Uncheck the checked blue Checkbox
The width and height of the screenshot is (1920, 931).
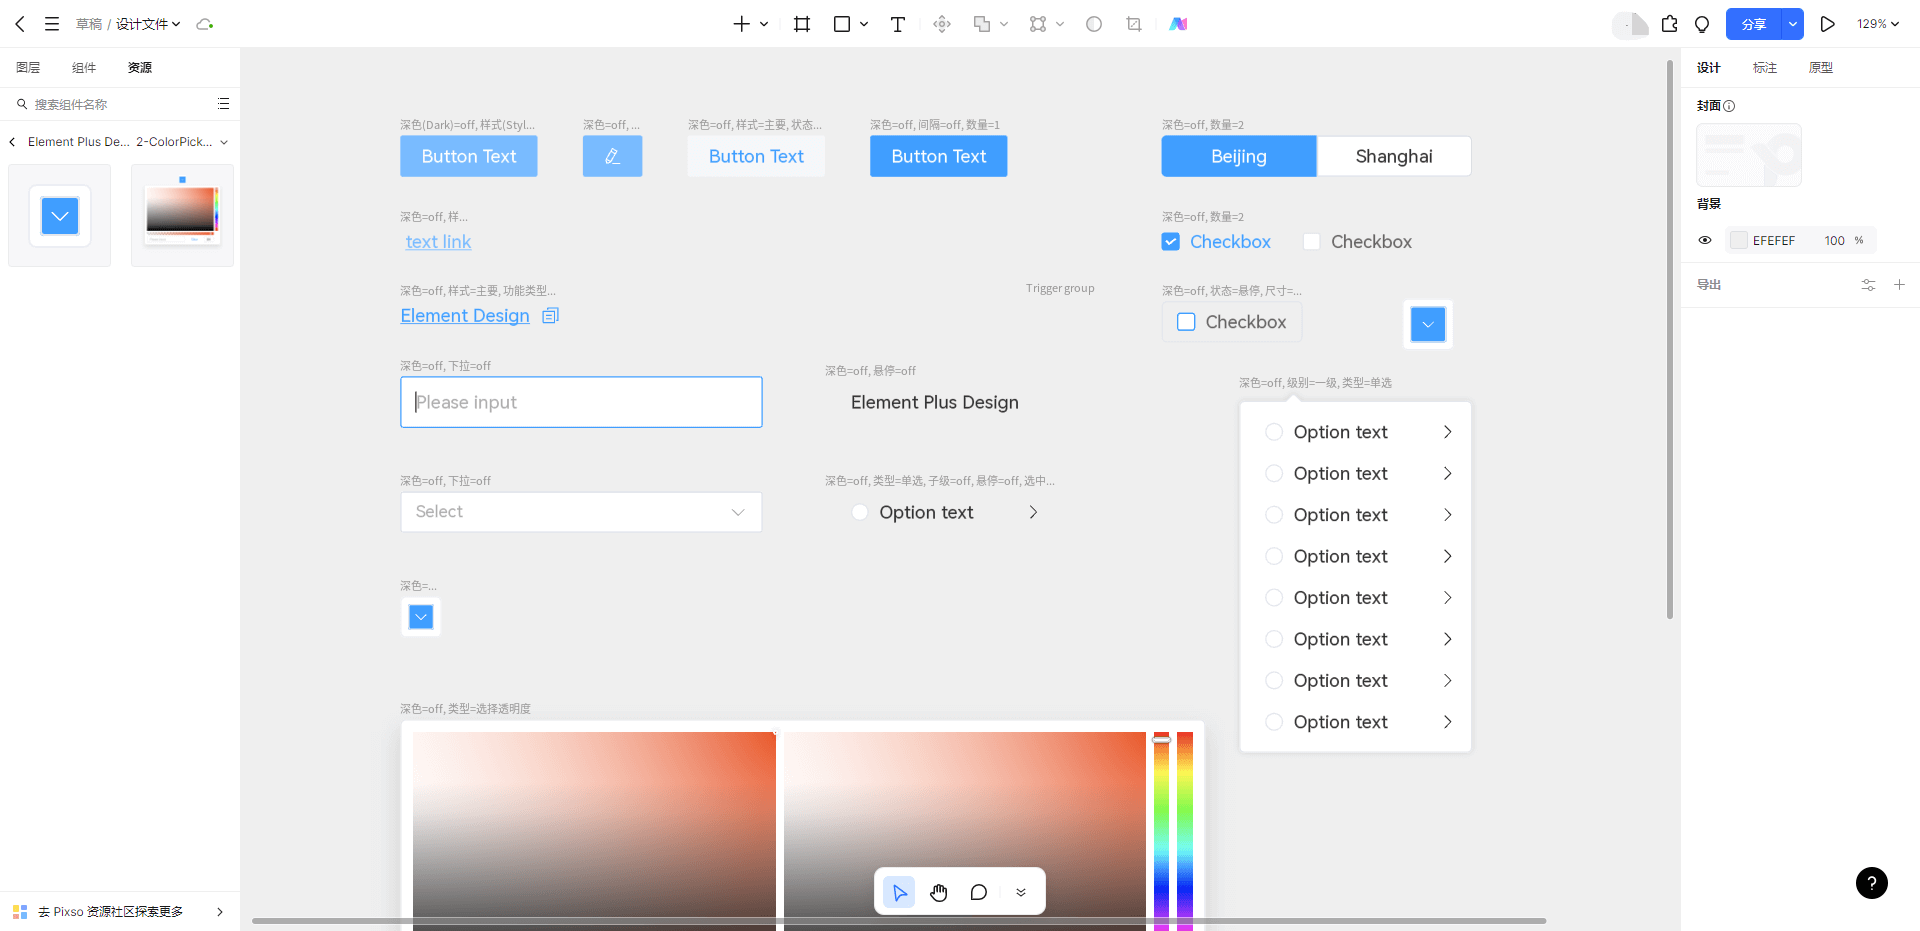[1171, 242]
